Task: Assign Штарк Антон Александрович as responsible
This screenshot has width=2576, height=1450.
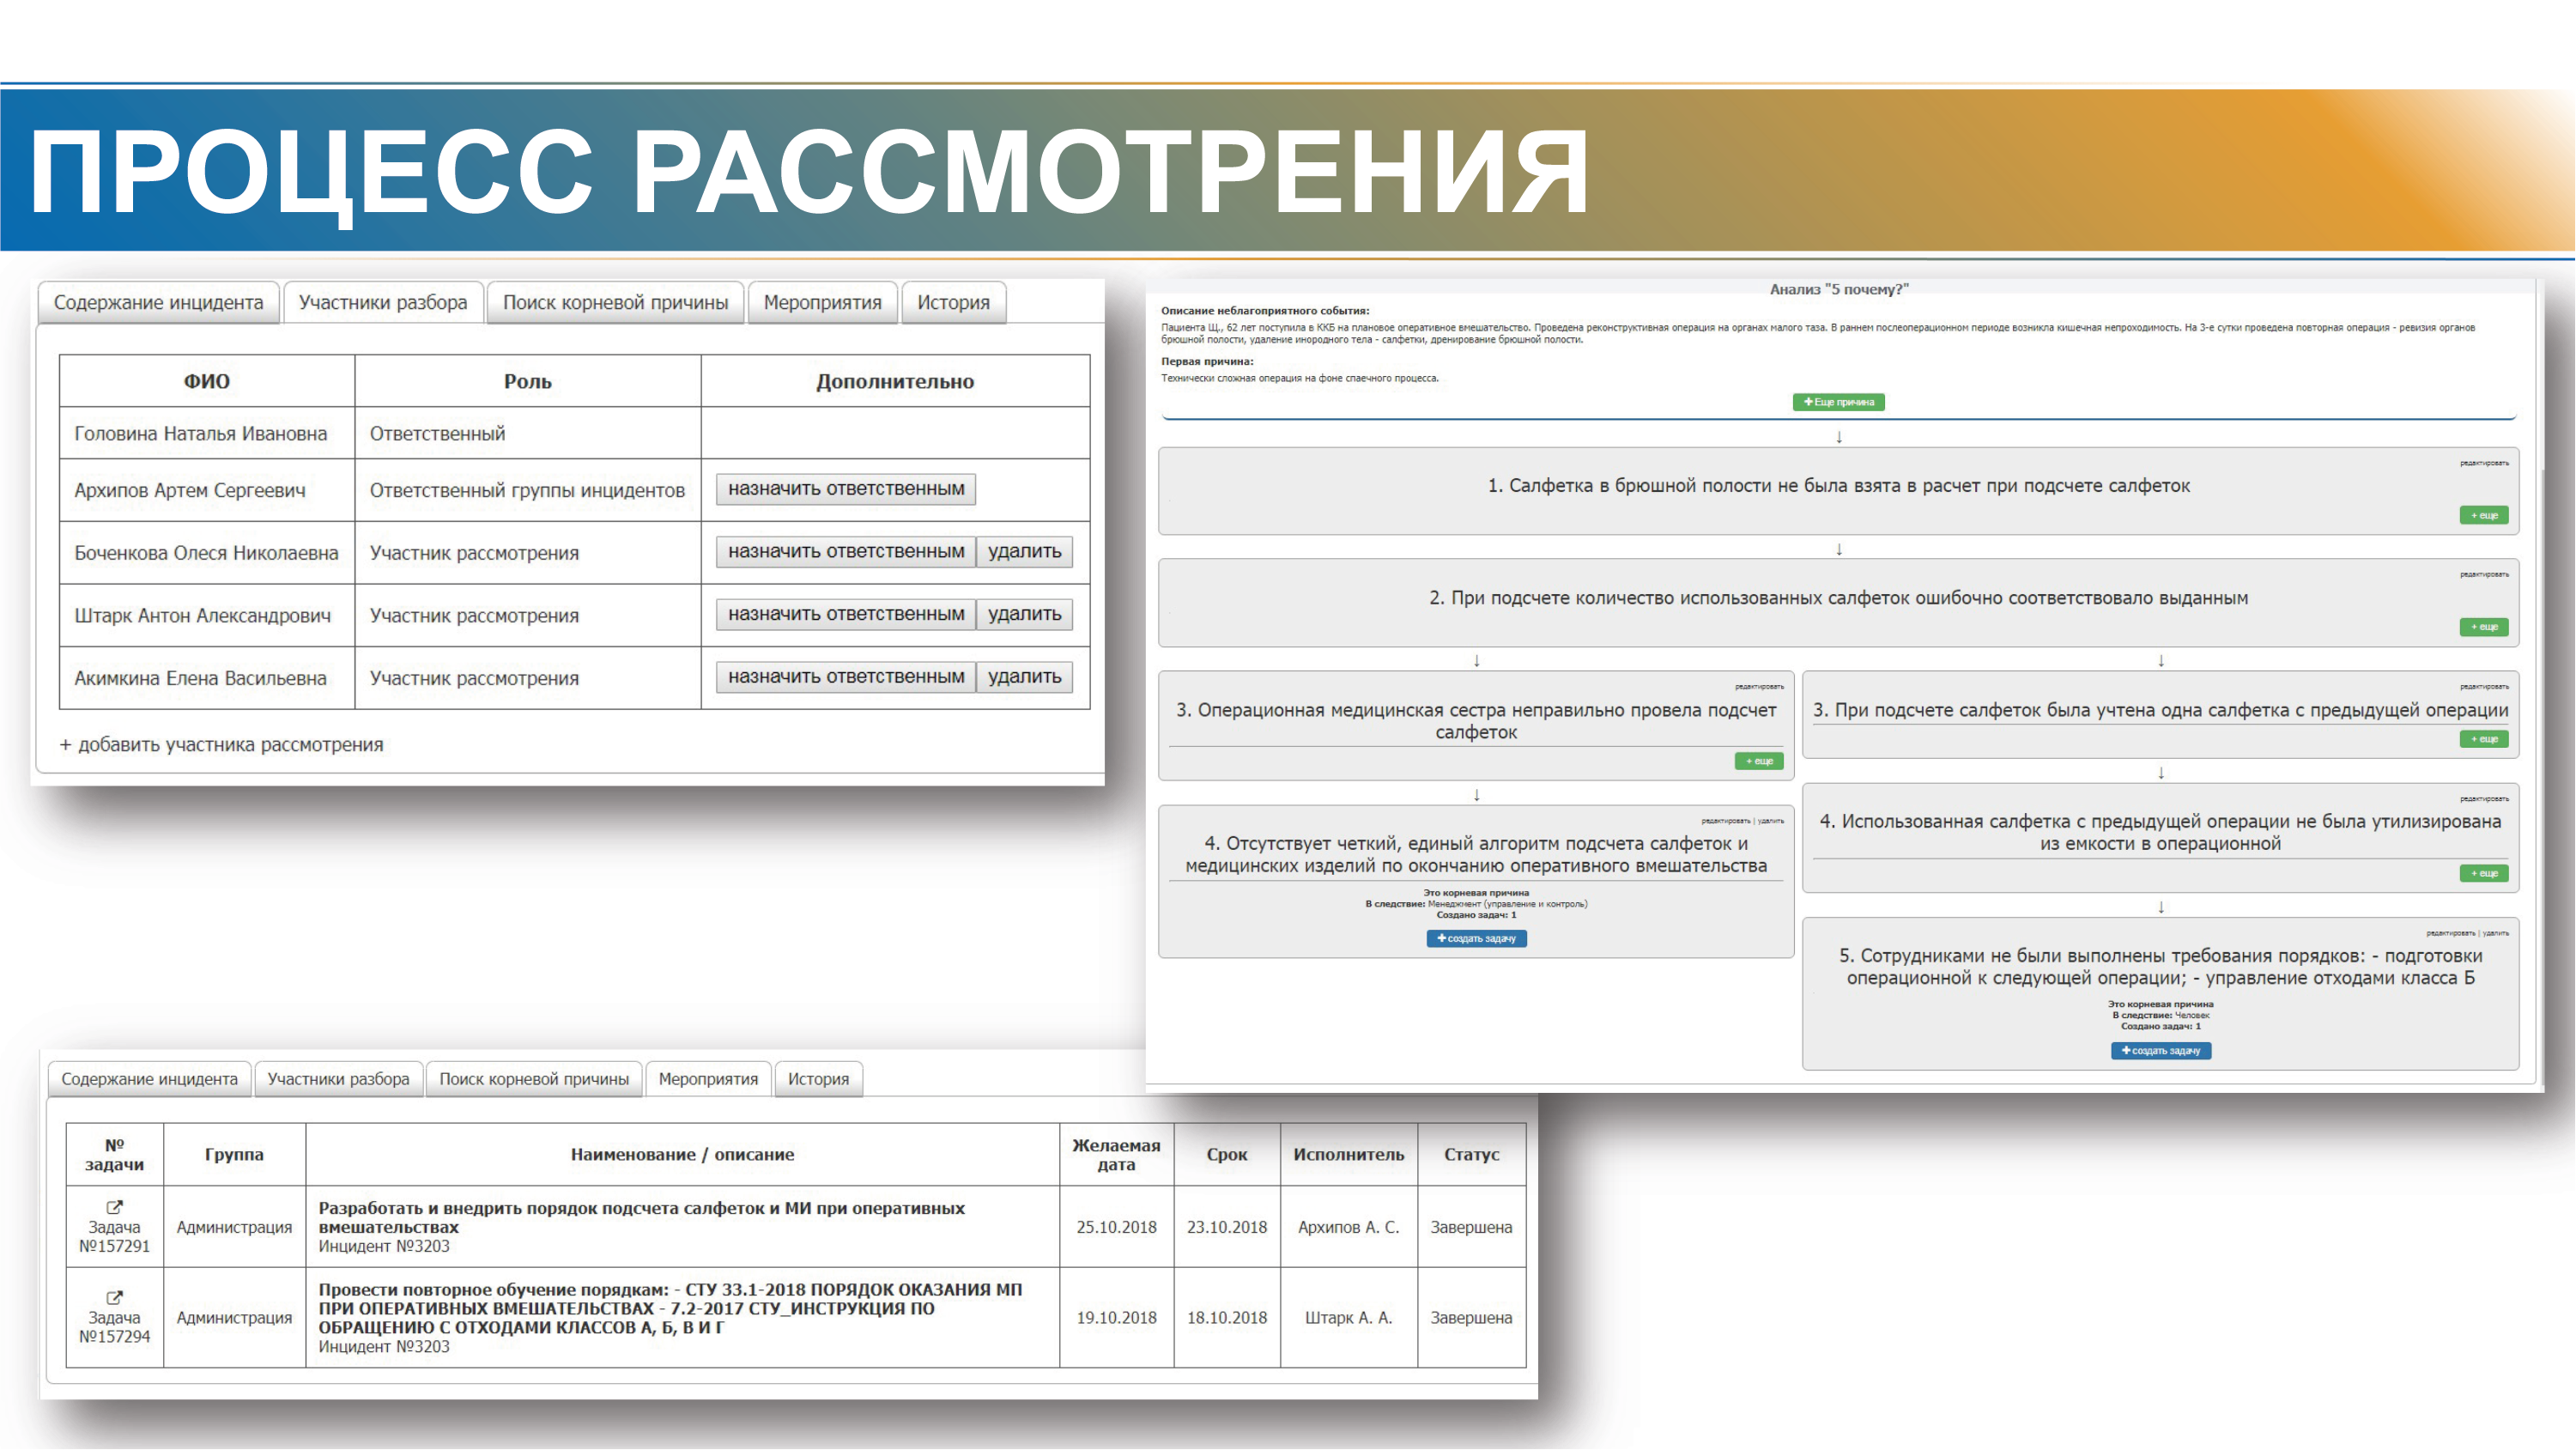Action: (x=846, y=614)
